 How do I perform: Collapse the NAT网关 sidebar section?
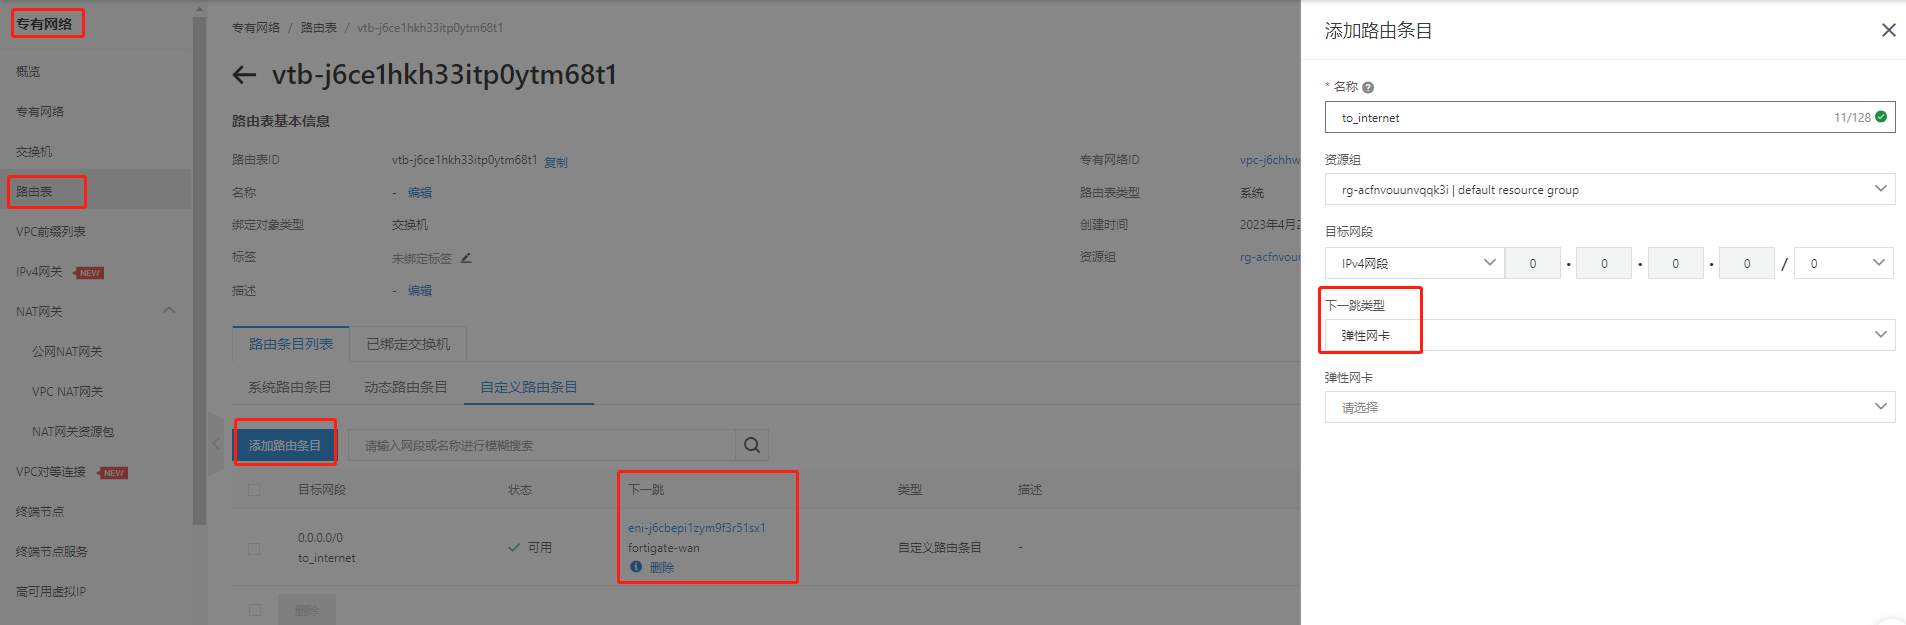169,311
